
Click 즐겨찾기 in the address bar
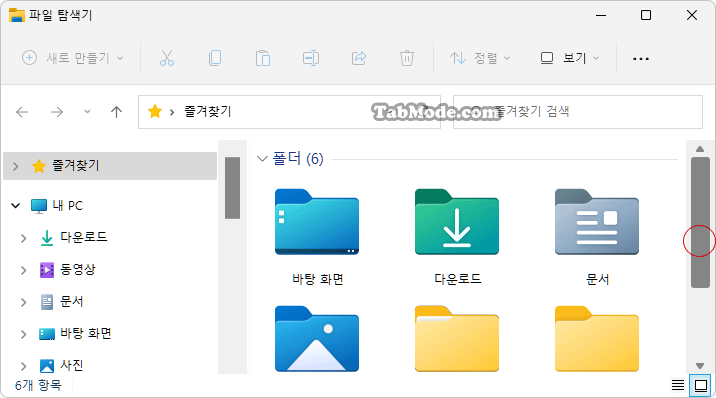tap(208, 111)
